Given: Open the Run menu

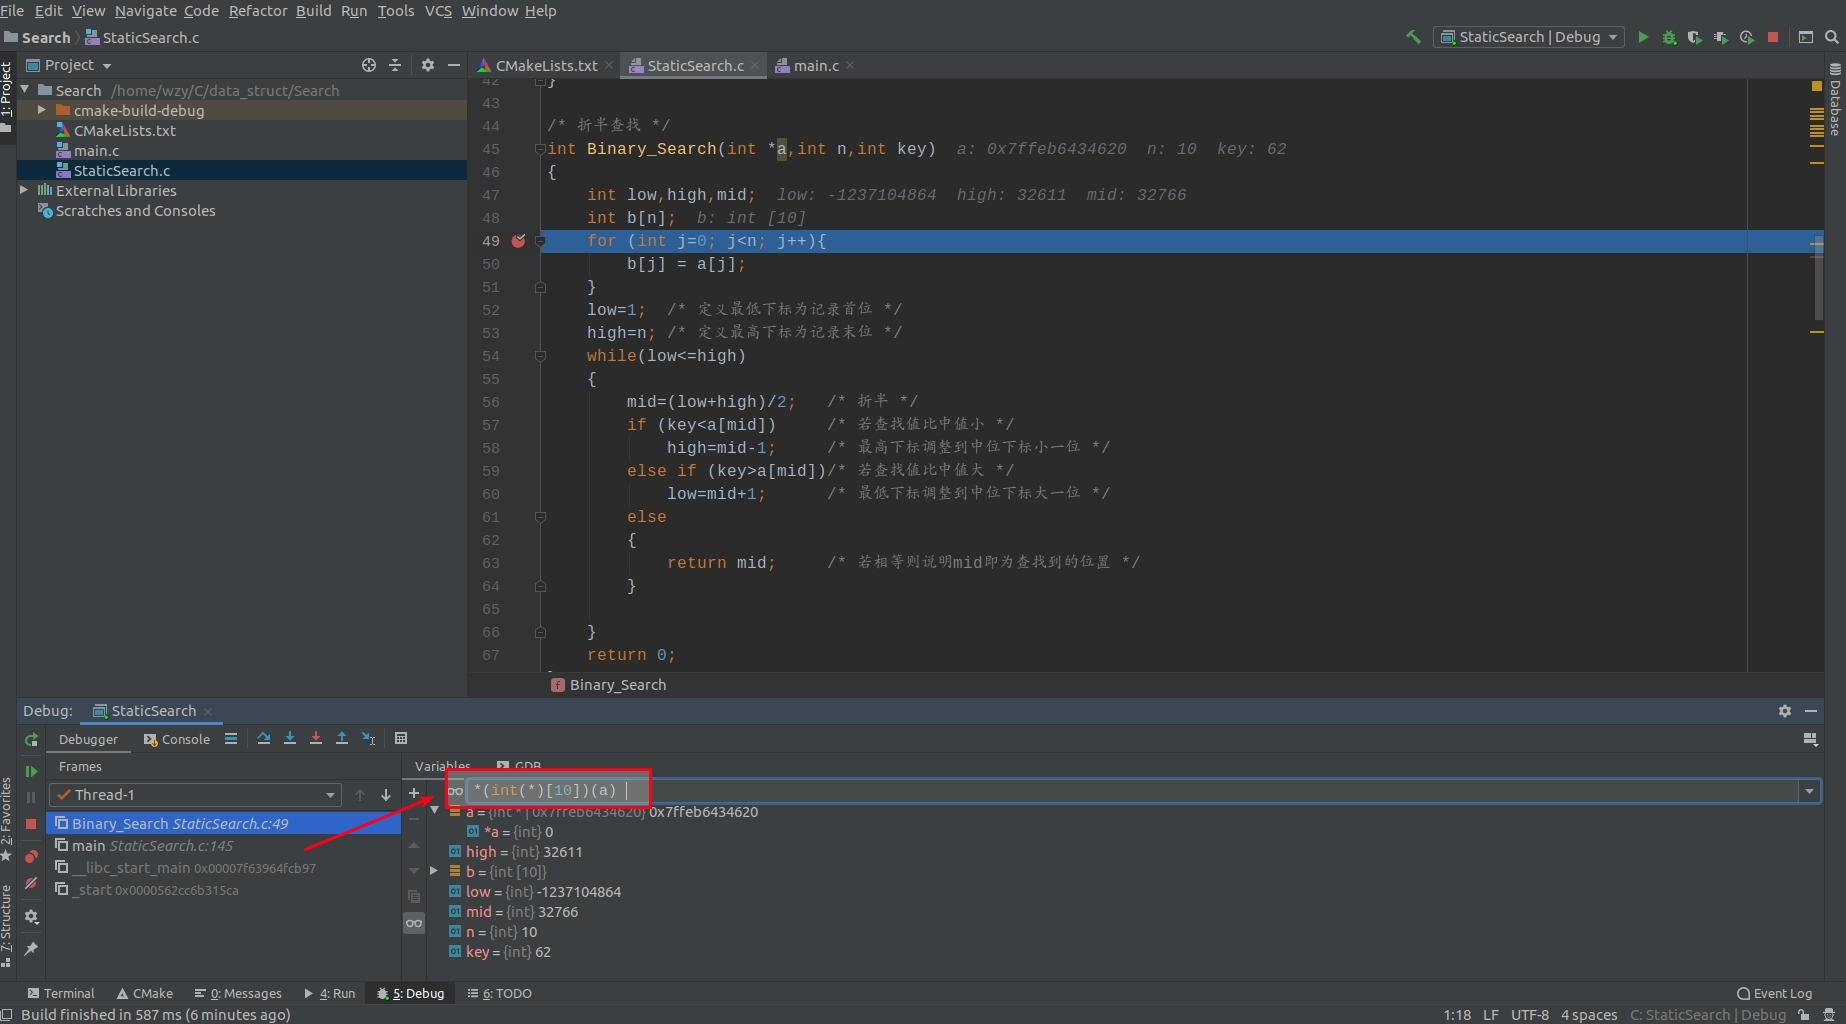Looking at the screenshot, I should 353,11.
